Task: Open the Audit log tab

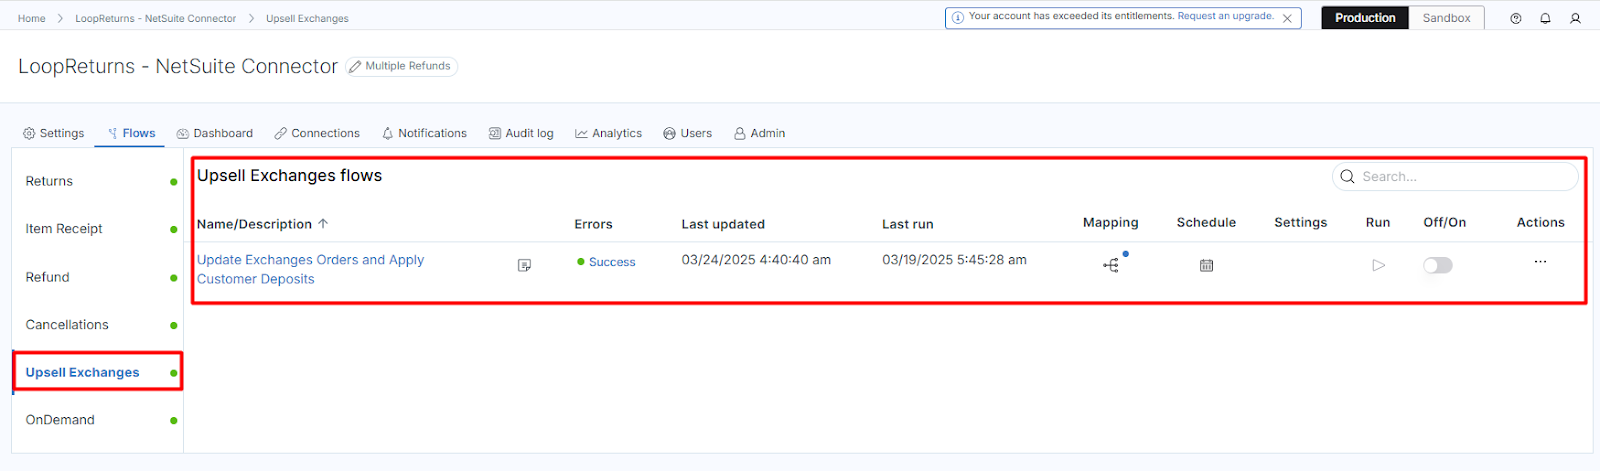Action: tap(521, 133)
